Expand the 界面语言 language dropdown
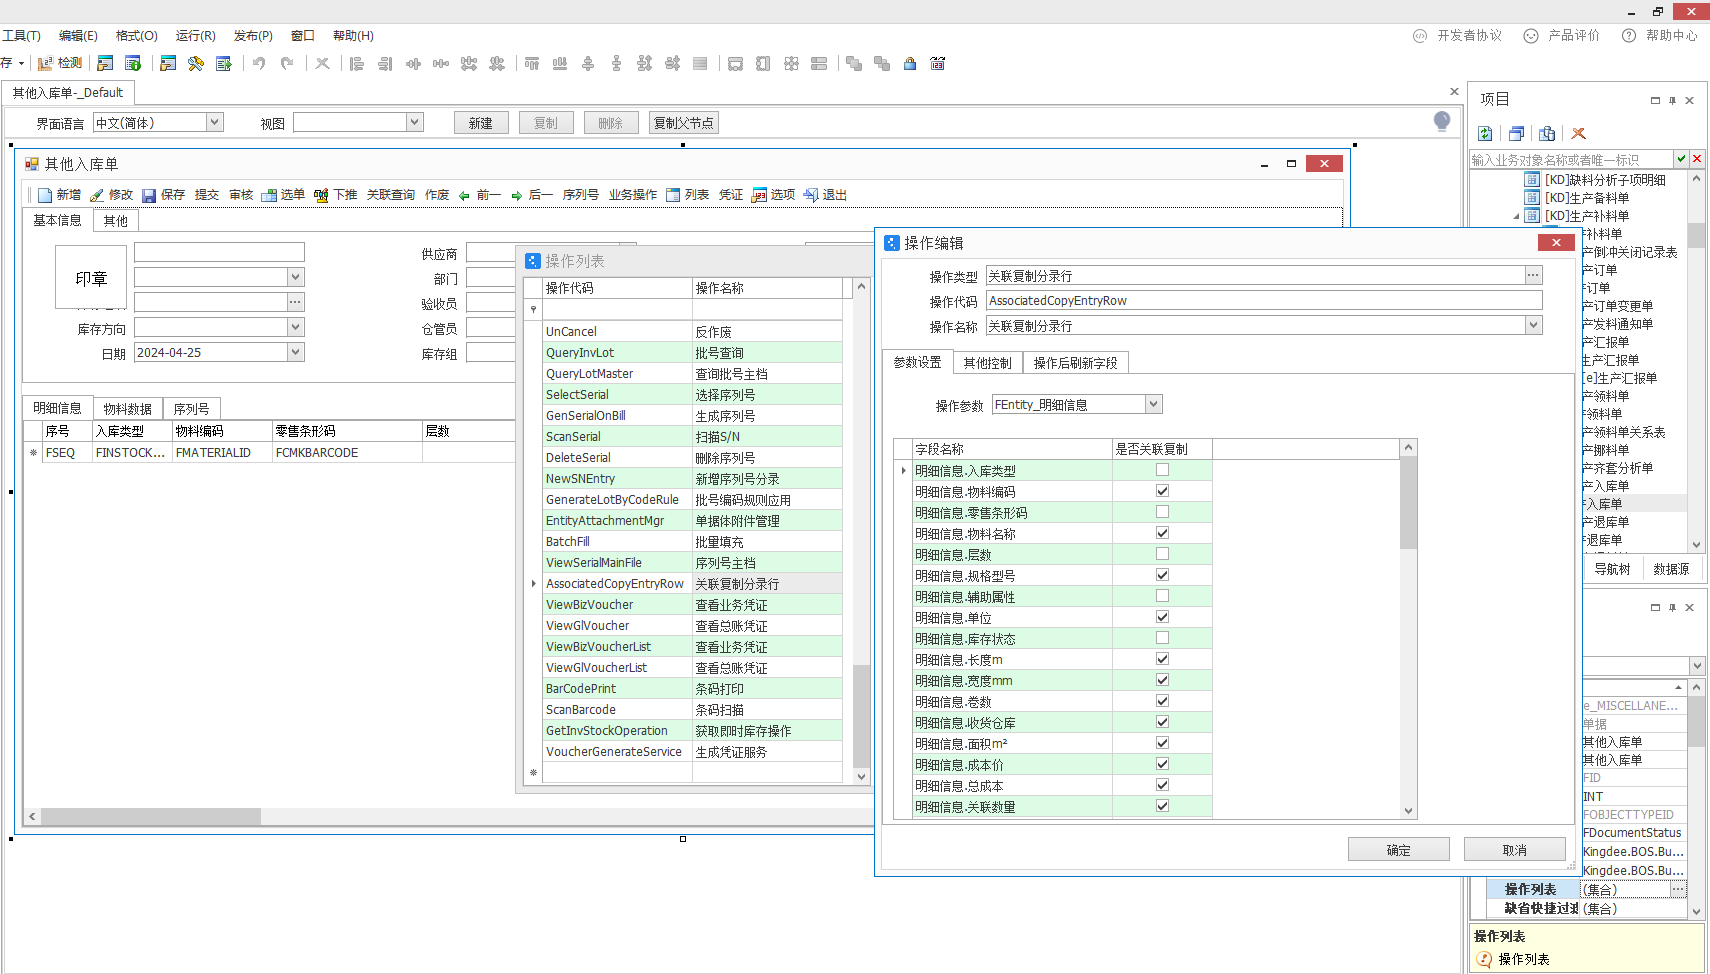The image size is (1710, 974). 214,122
